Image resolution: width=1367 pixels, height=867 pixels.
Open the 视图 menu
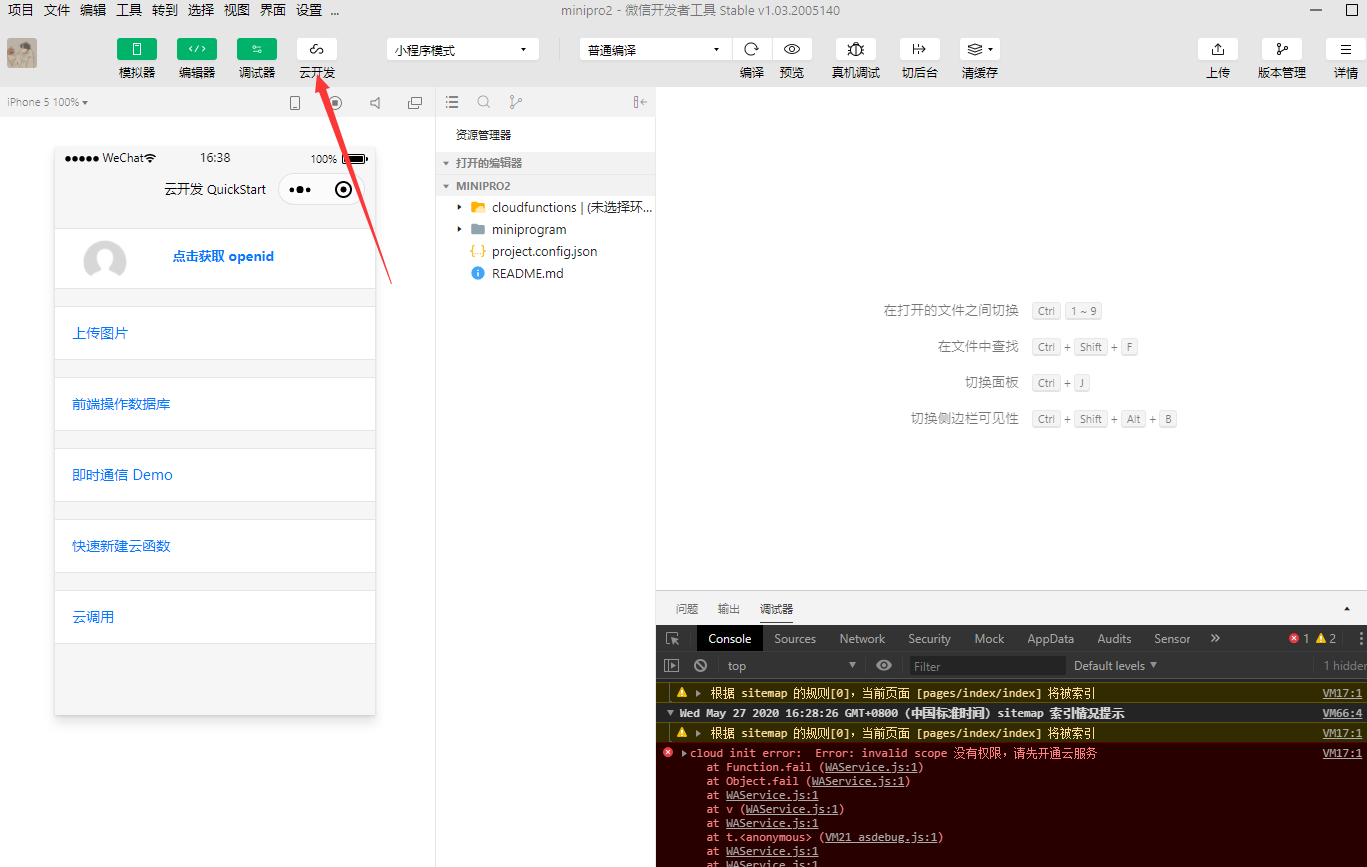[237, 10]
